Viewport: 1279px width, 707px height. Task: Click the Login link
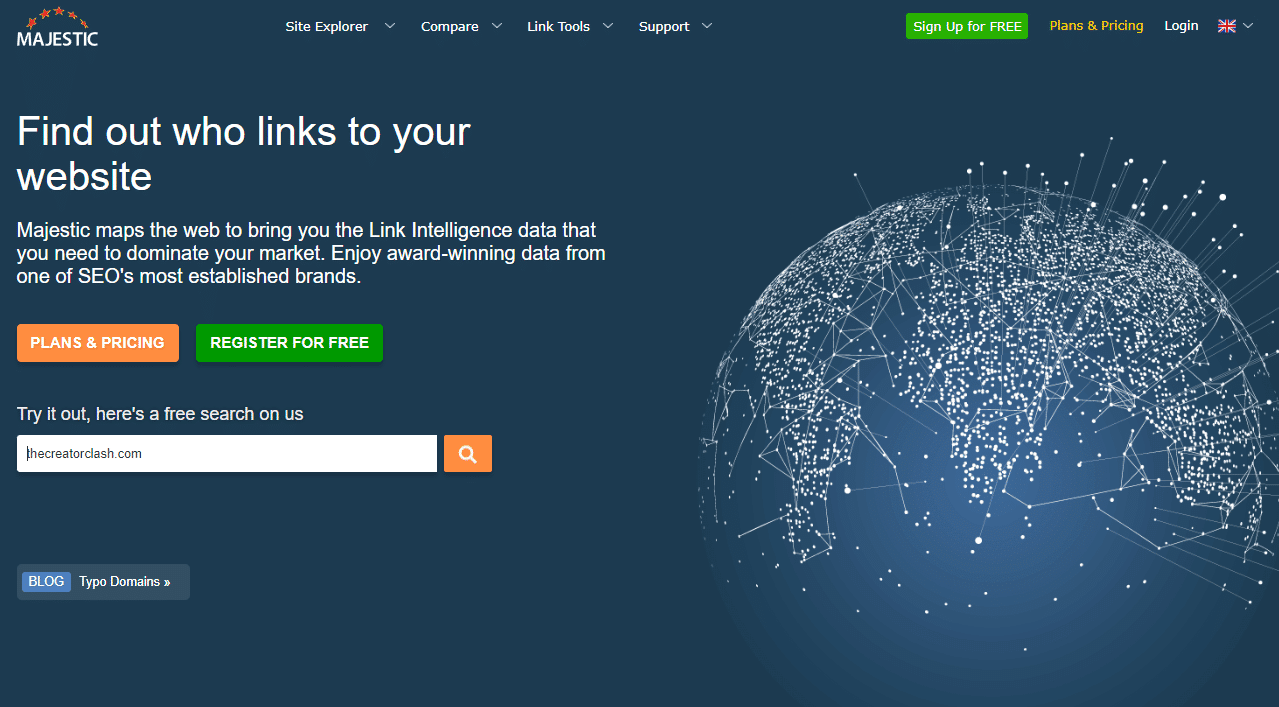pyautogui.click(x=1181, y=26)
